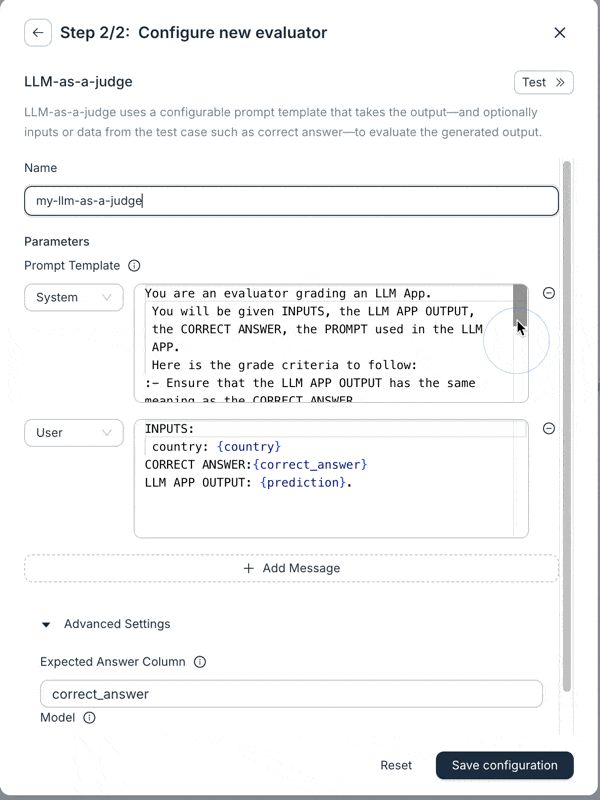Go back using the back arrow
600x800 pixels.
(37, 32)
